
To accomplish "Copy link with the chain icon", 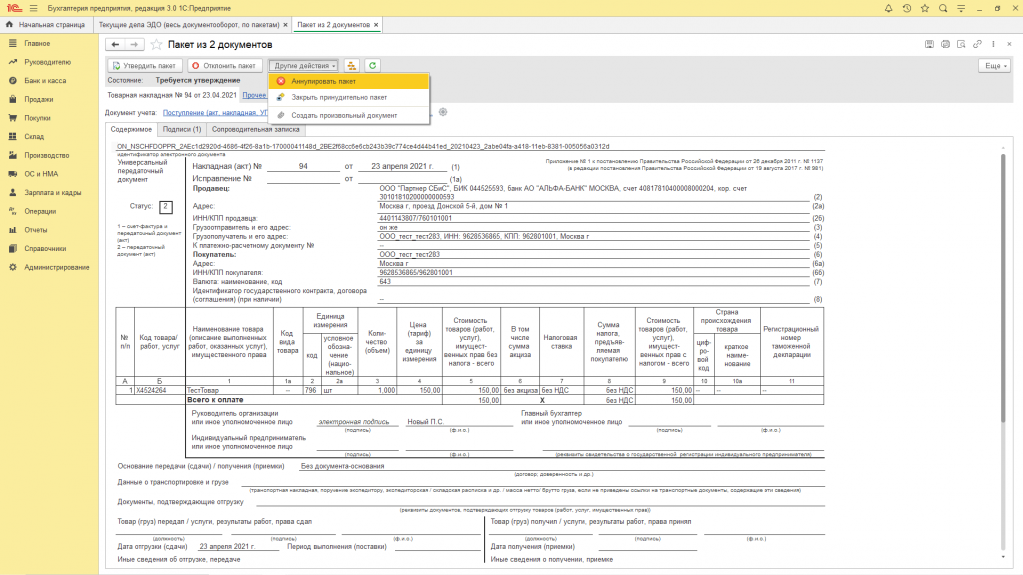I will pyautogui.click(x=975, y=45).
